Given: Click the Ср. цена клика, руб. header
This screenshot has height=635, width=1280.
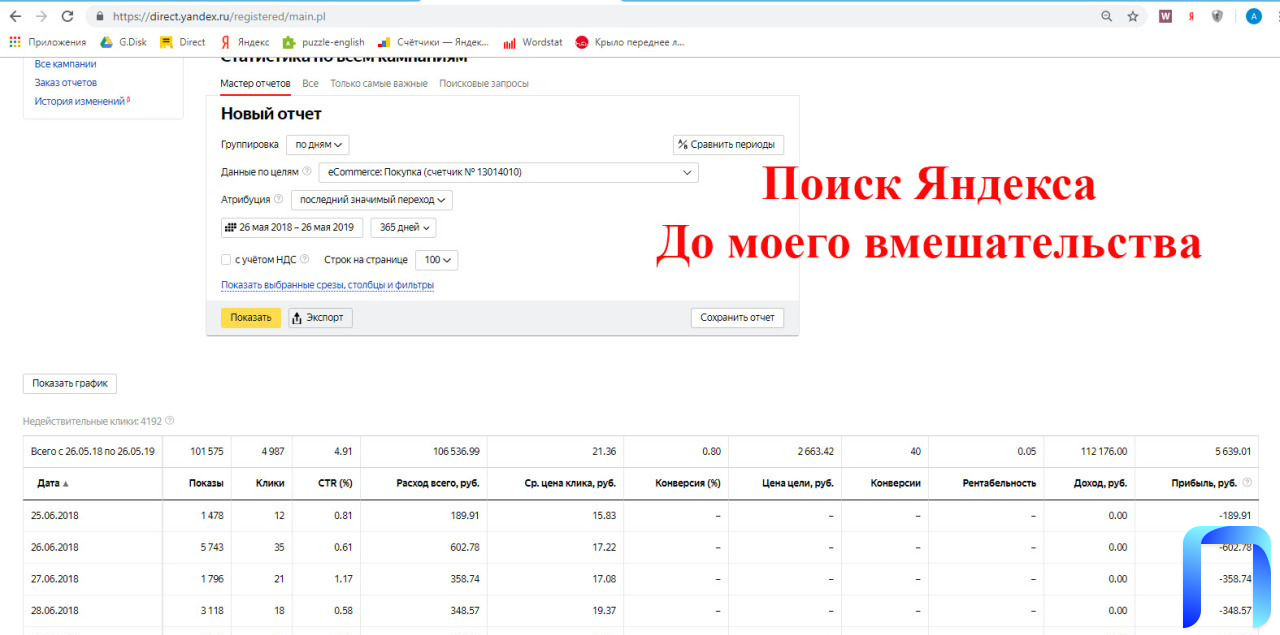Looking at the screenshot, I should click(x=570, y=483).
